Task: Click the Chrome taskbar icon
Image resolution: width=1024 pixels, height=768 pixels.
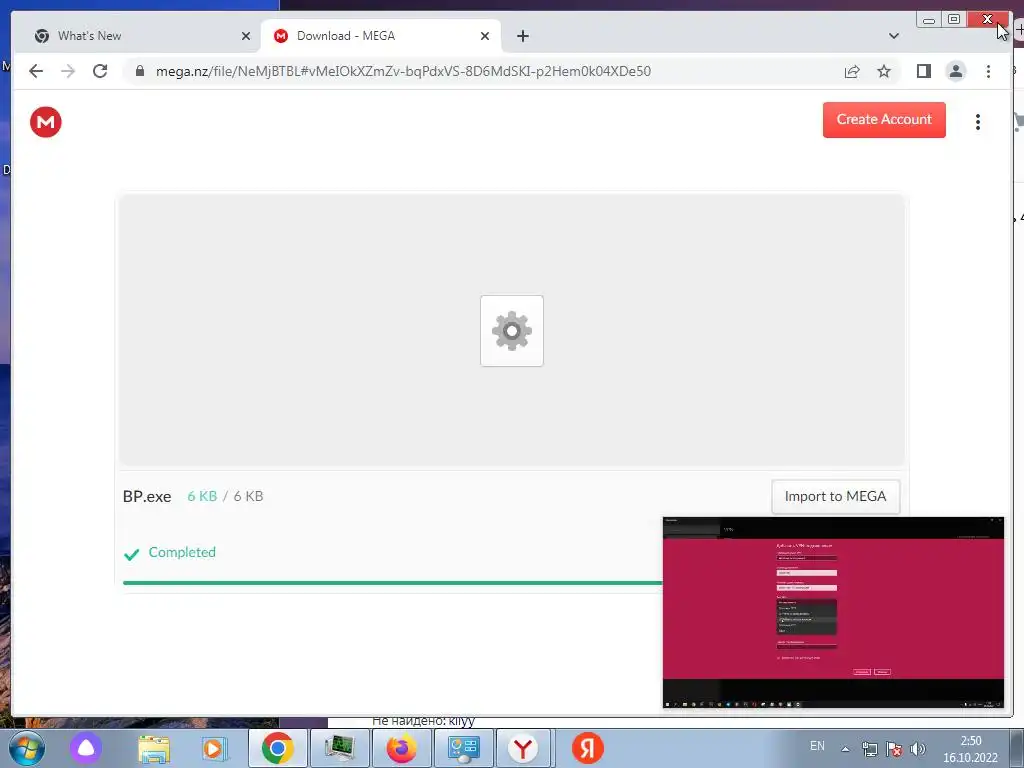Action: point(278,748)
